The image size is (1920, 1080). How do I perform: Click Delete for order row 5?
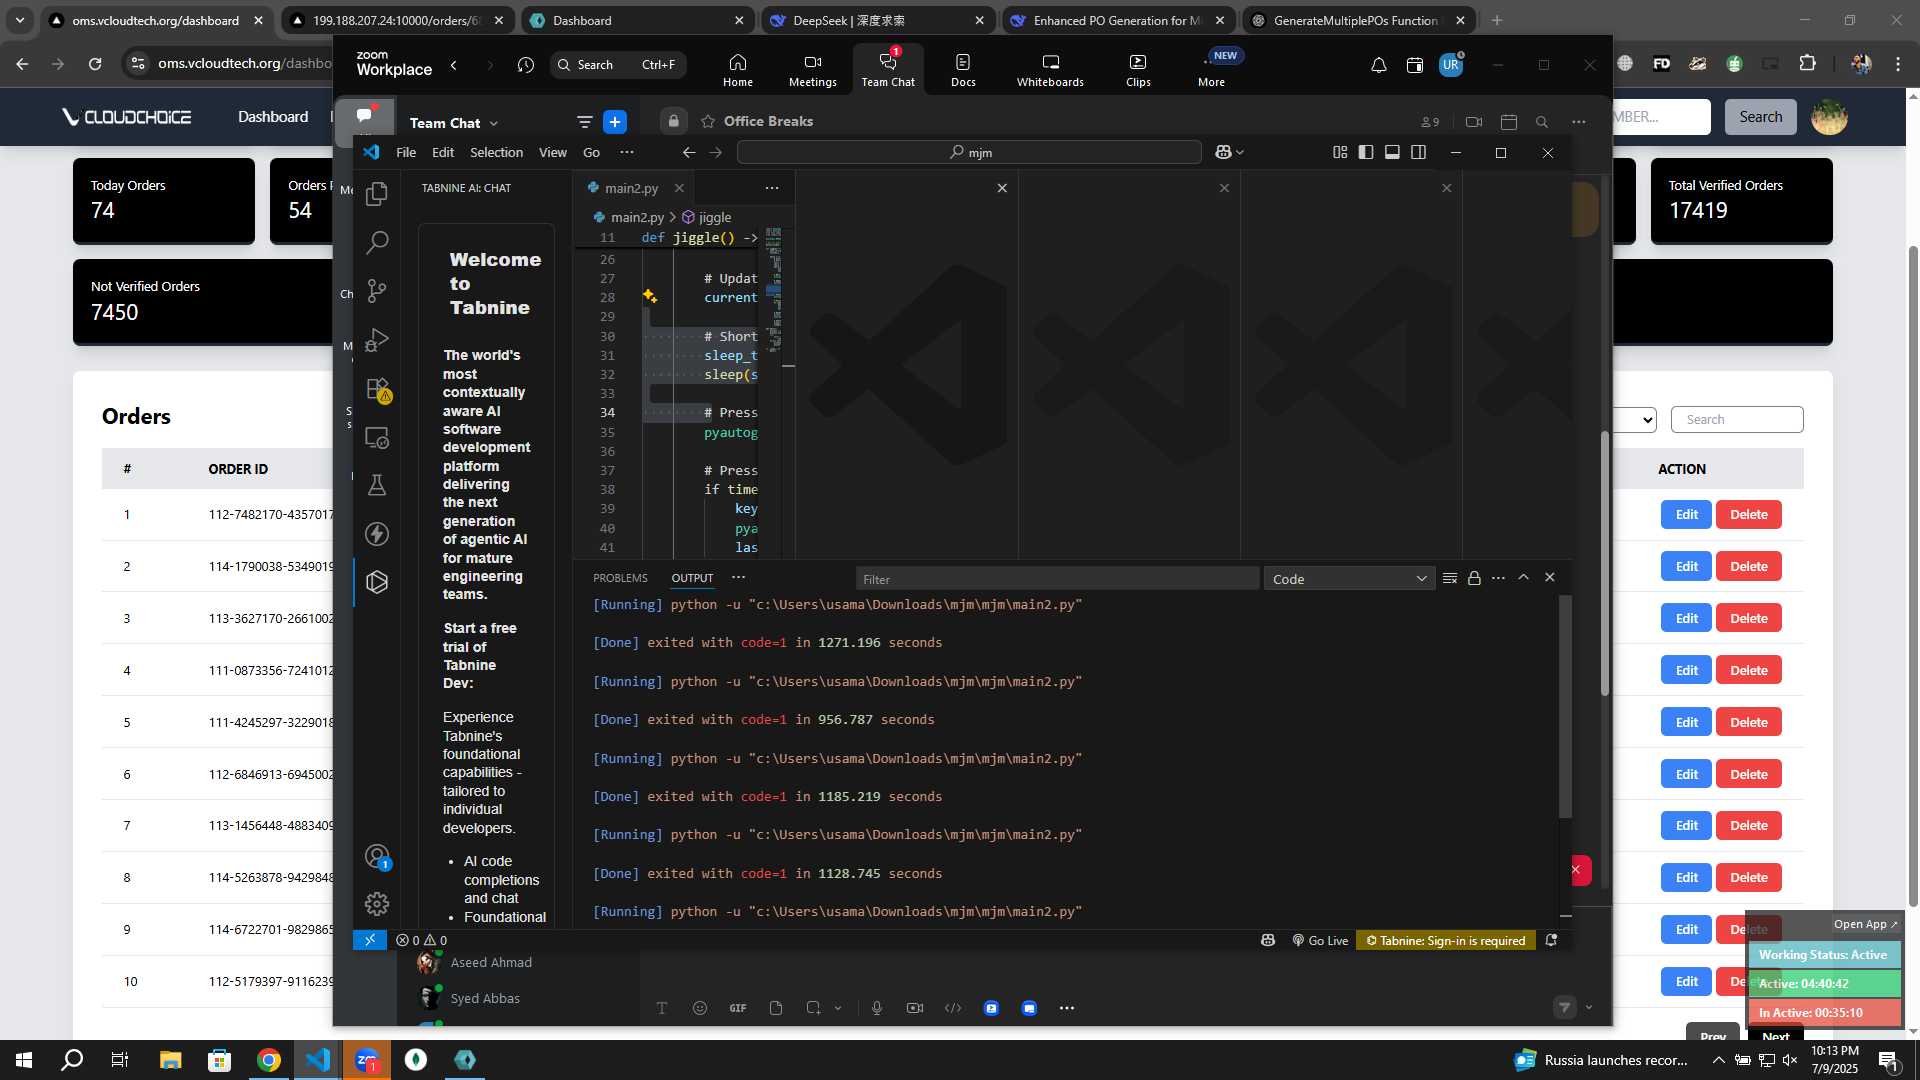(1749, 722)
